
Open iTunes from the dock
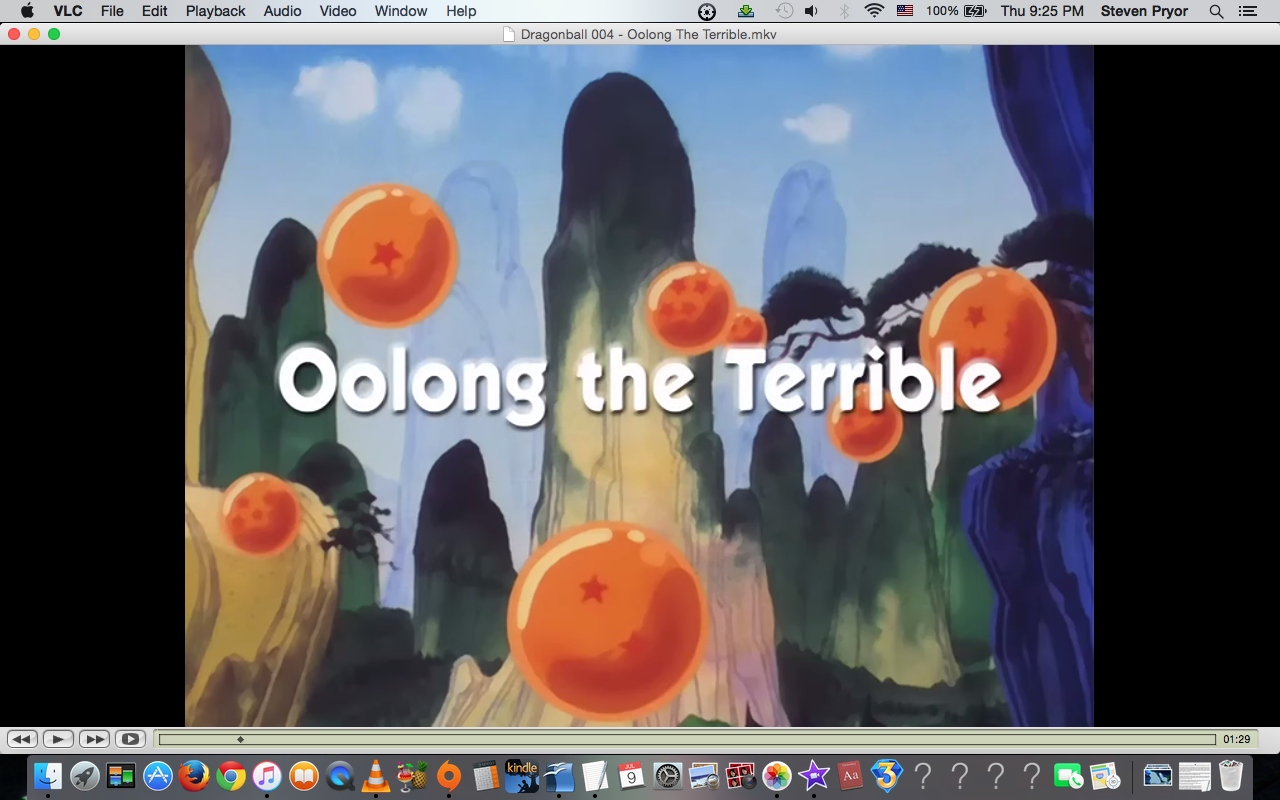point(267,775)
